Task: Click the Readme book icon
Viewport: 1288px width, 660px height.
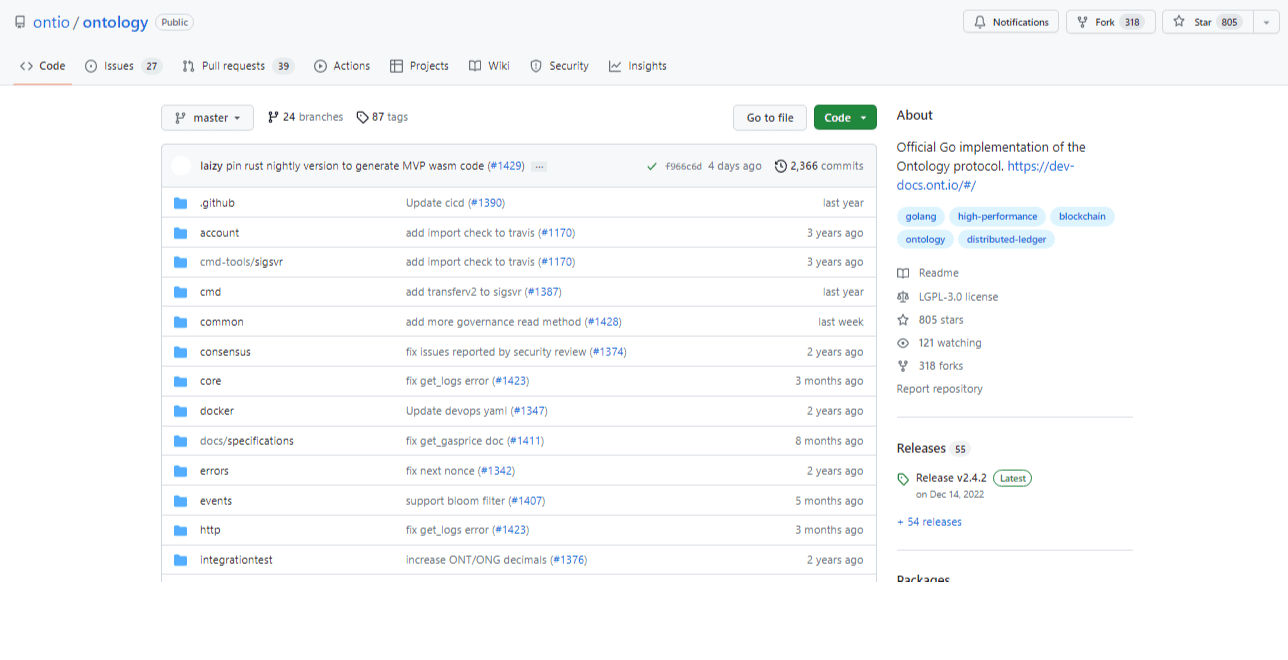Action: coord(903,273)
